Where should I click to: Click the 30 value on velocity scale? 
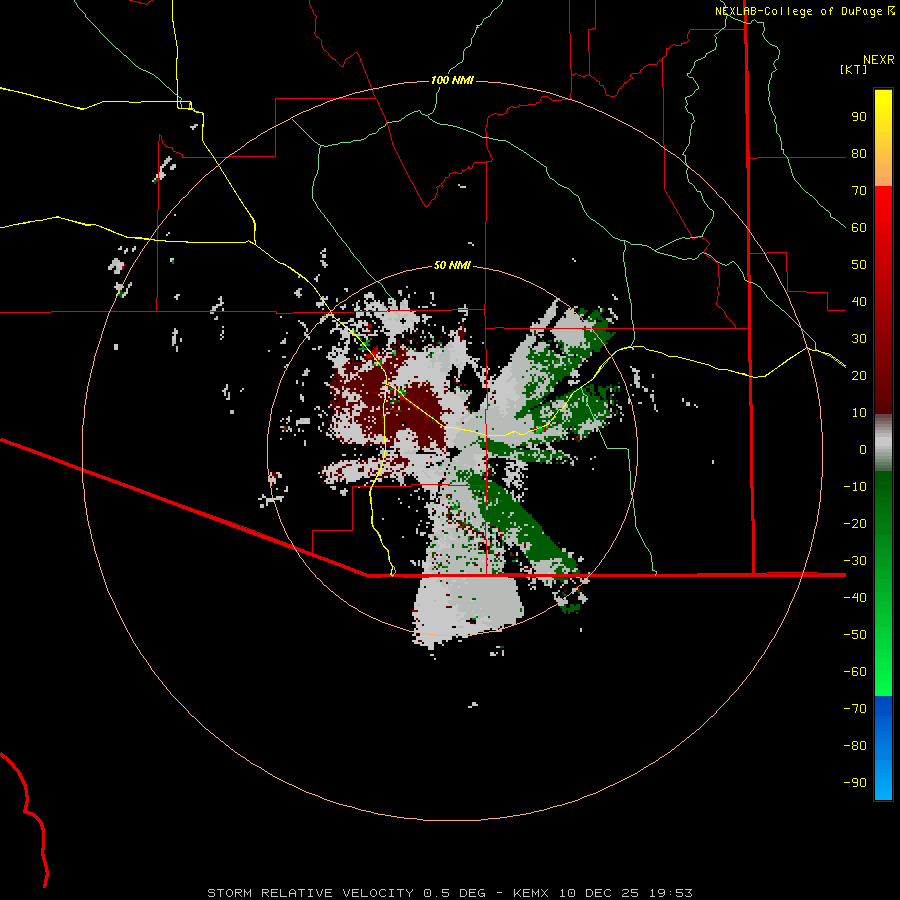coord(859,339)
